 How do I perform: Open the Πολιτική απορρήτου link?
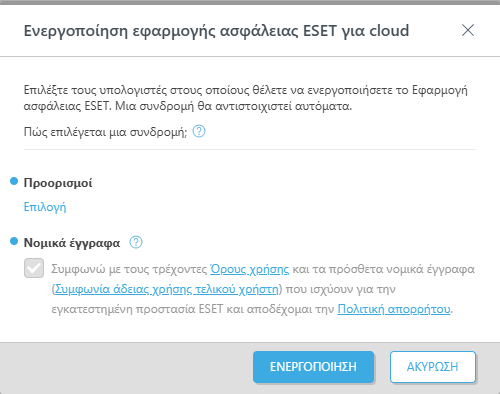coord(394,309)
